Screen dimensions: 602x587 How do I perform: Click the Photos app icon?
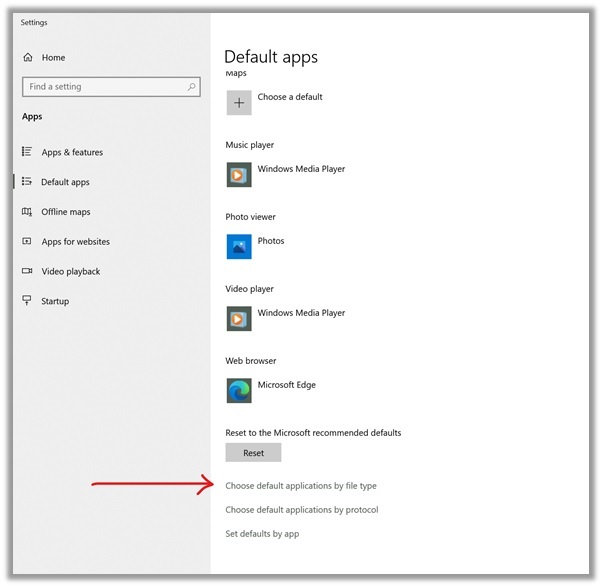pos(239,247)
